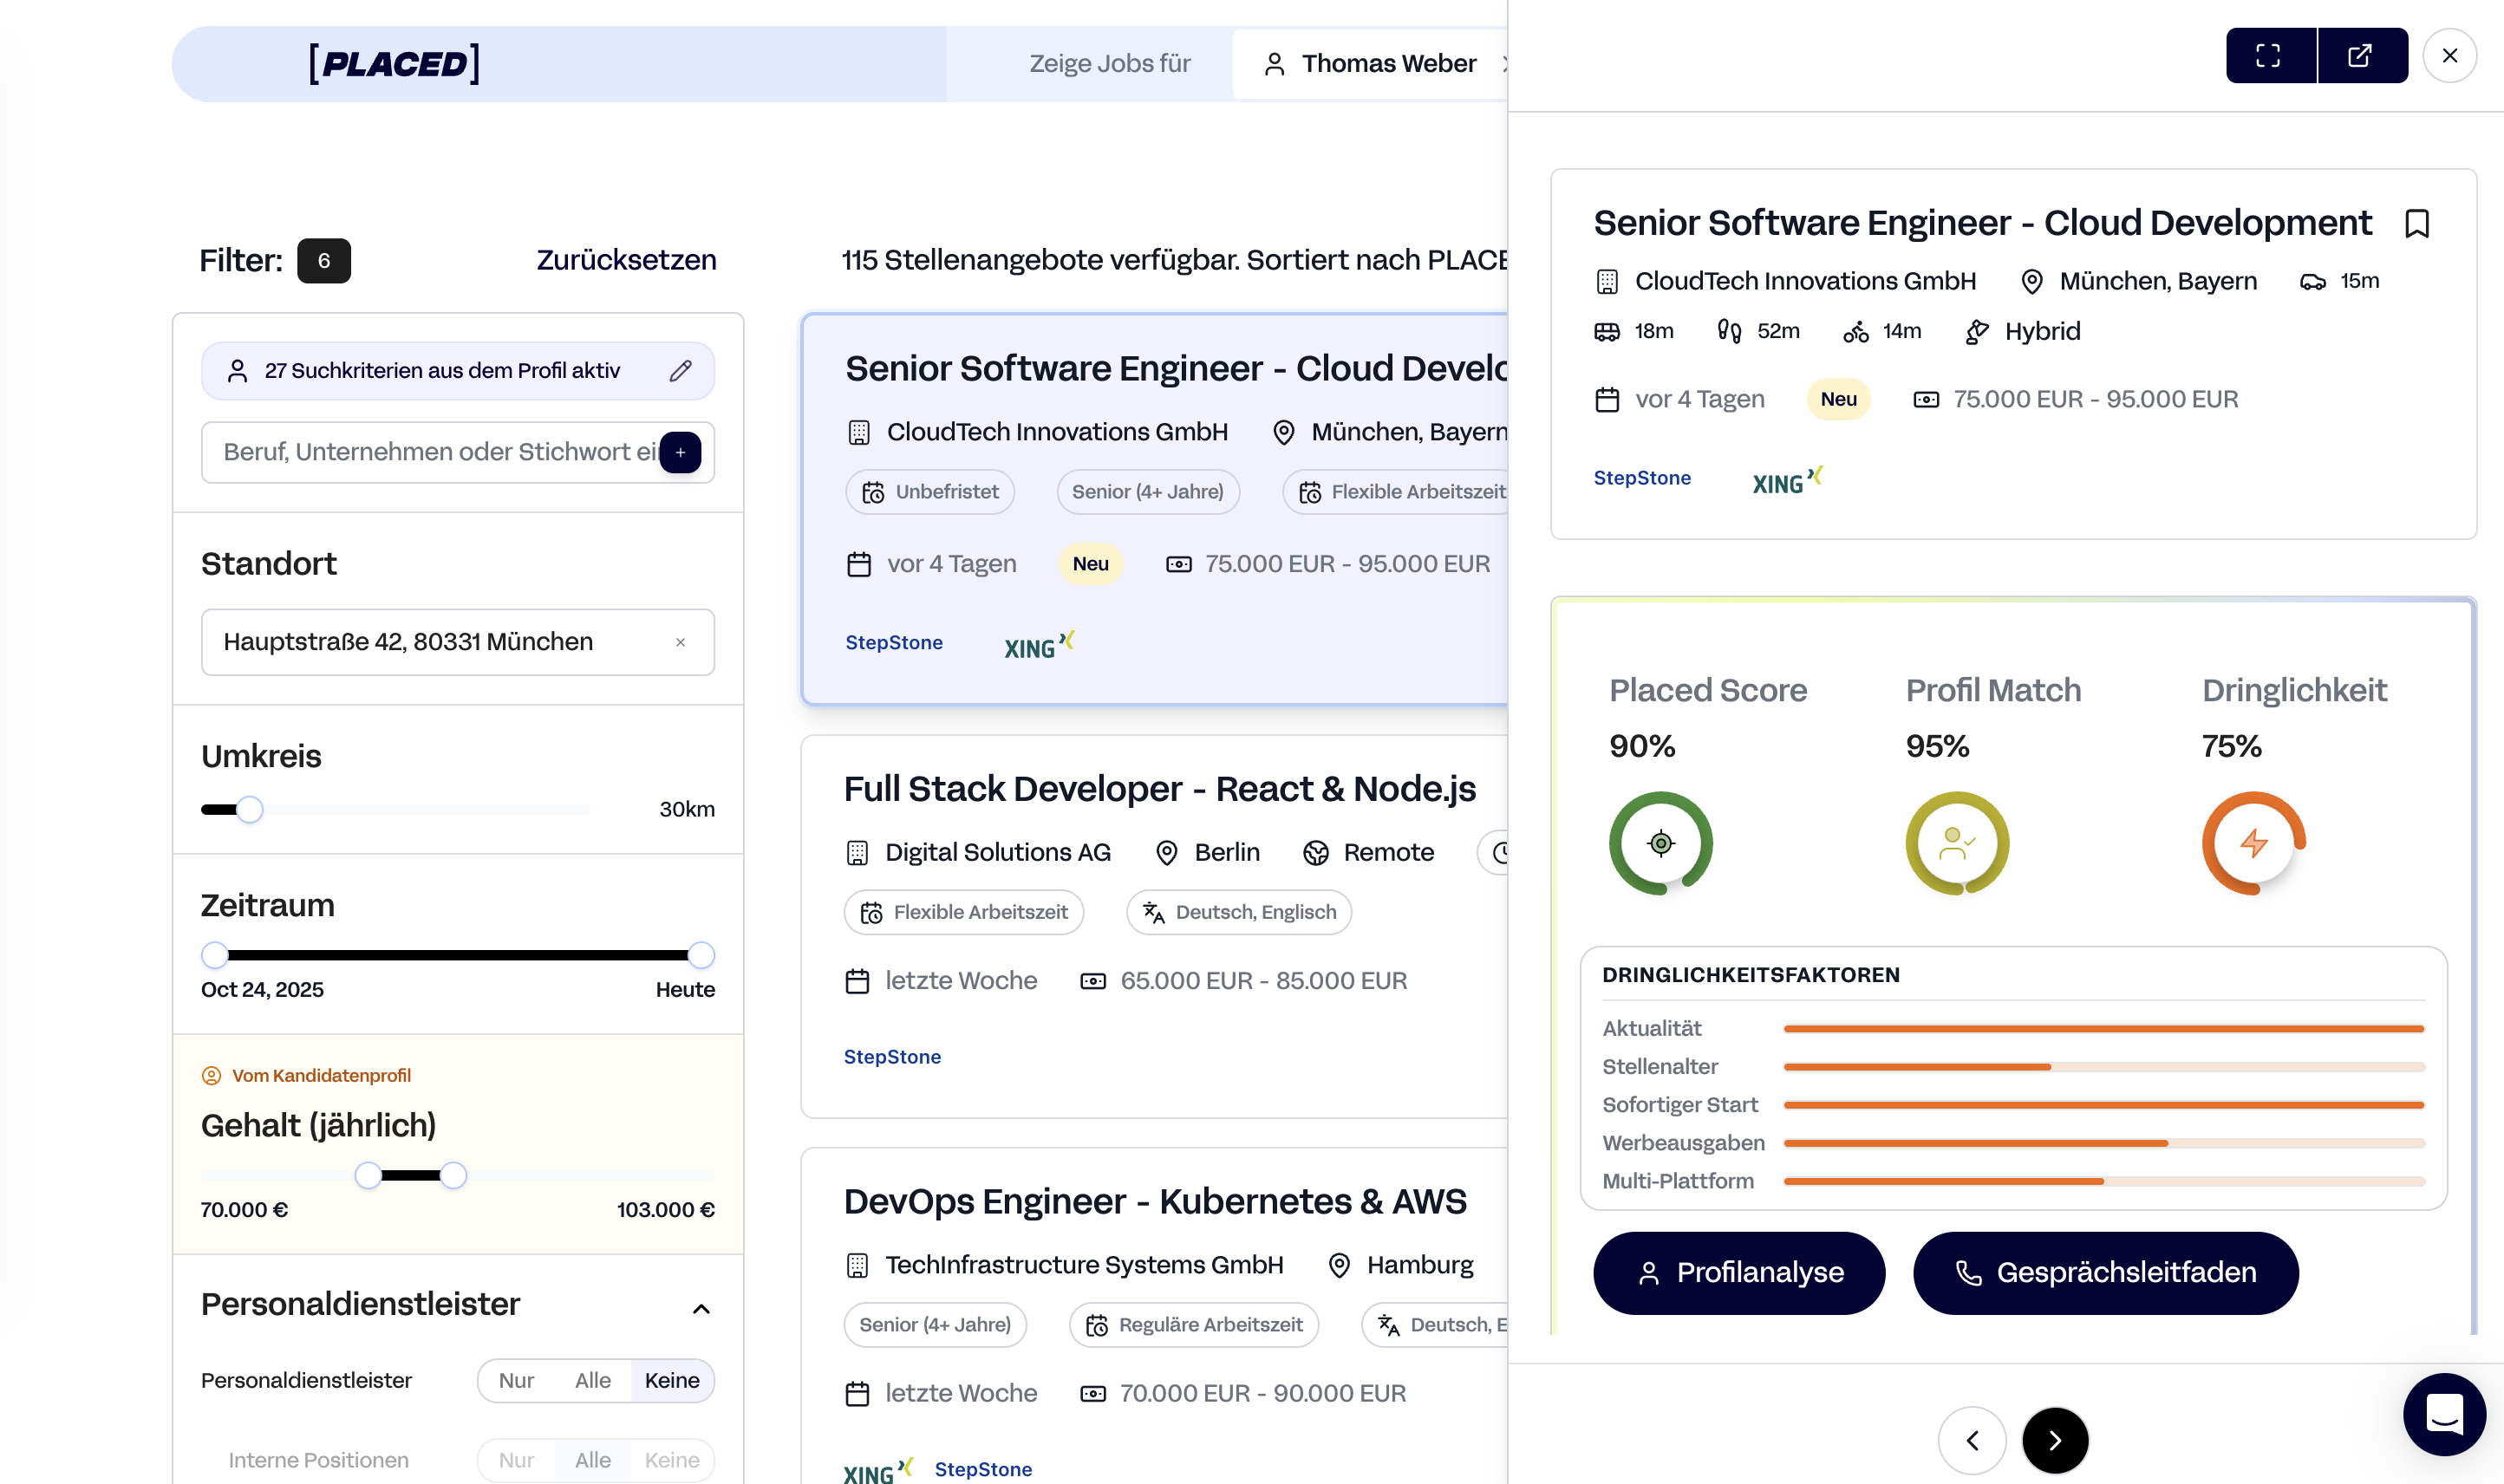Open the chat support widget

[x=2443, y=1414]
